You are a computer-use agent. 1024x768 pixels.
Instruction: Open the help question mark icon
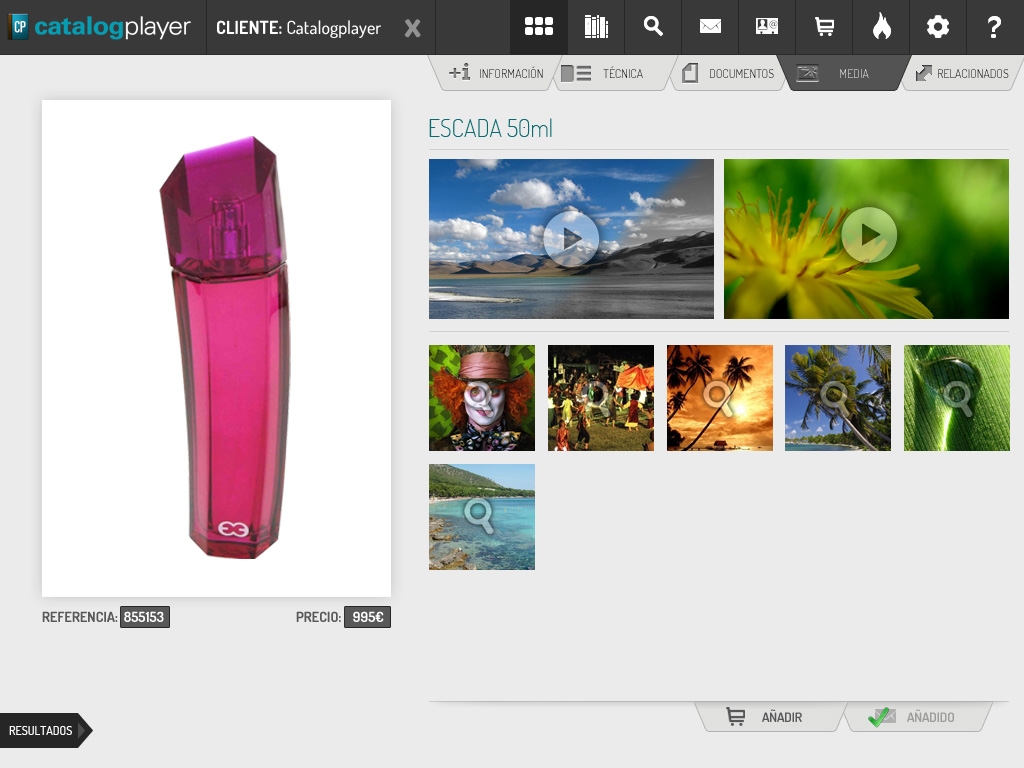995,27
